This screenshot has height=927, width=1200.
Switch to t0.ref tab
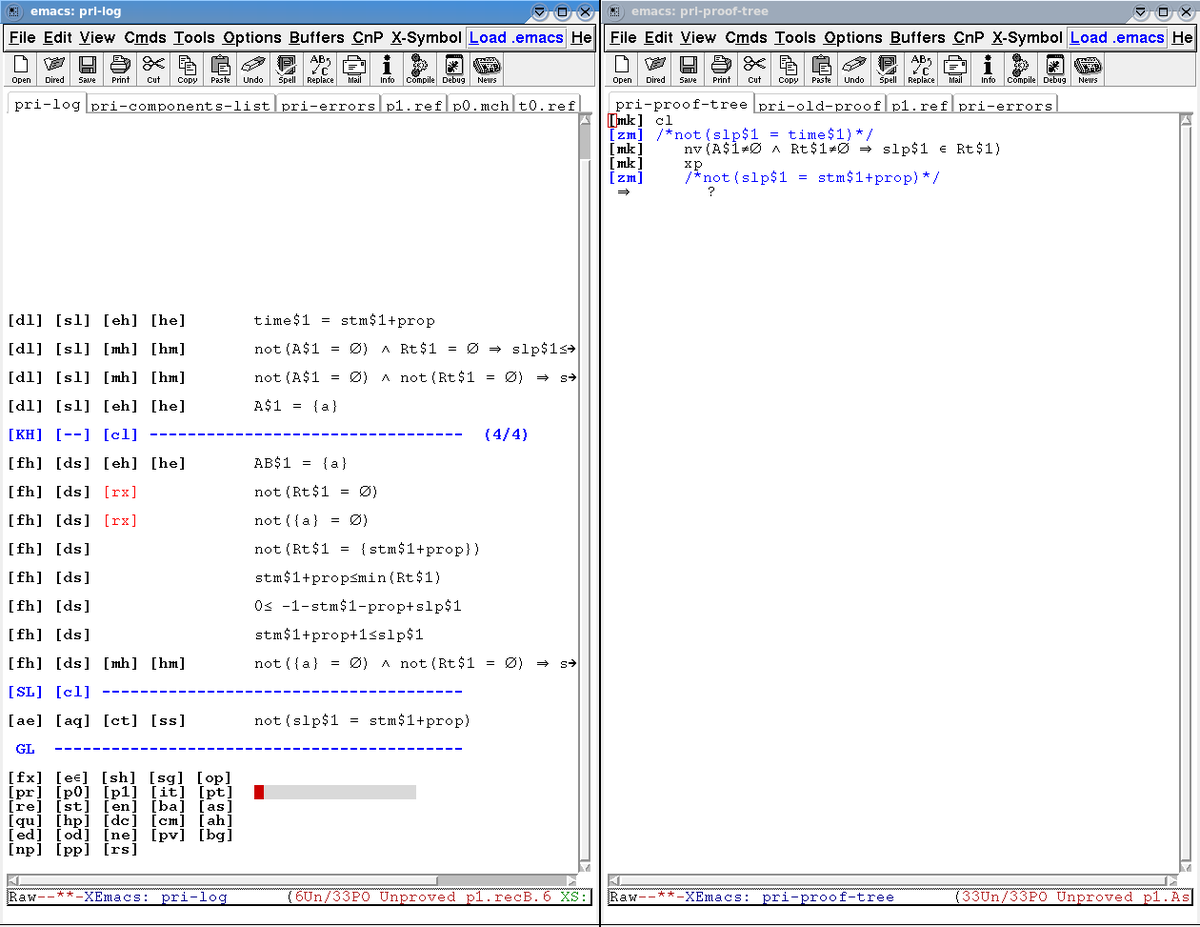(547, 105)
